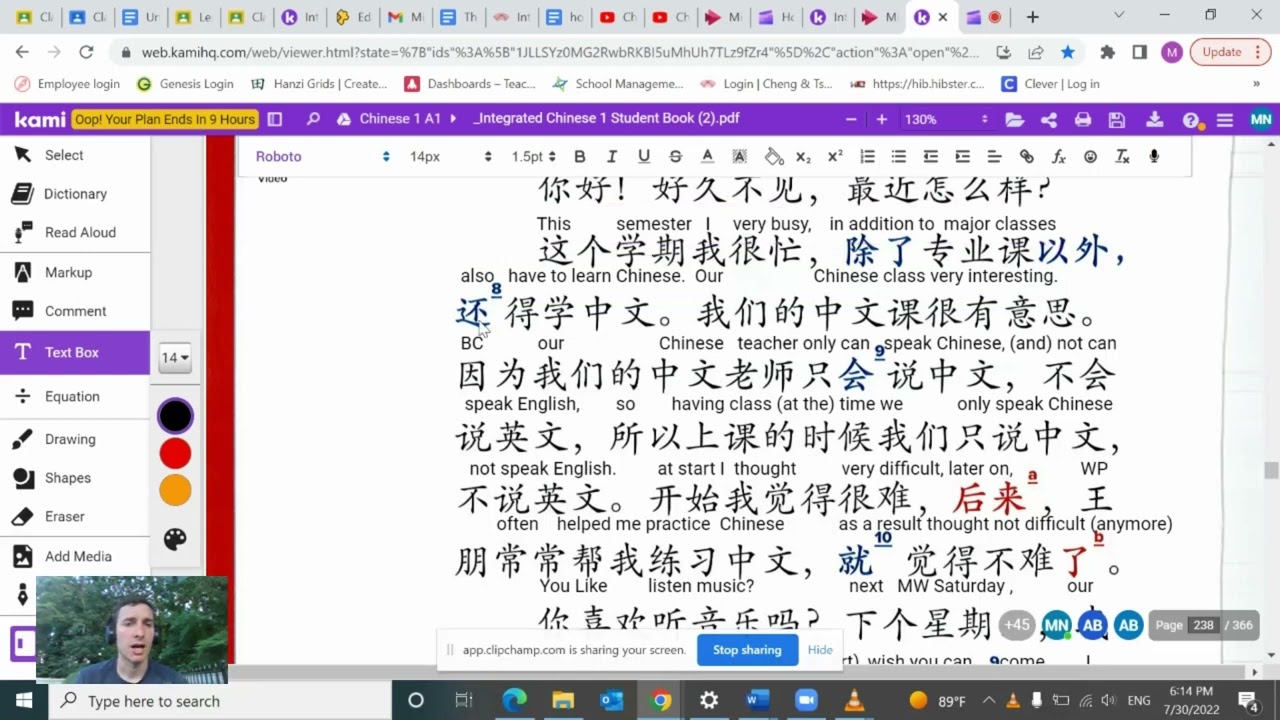
Task: Apply paint bucket fill color
Action: coord(773,157)
